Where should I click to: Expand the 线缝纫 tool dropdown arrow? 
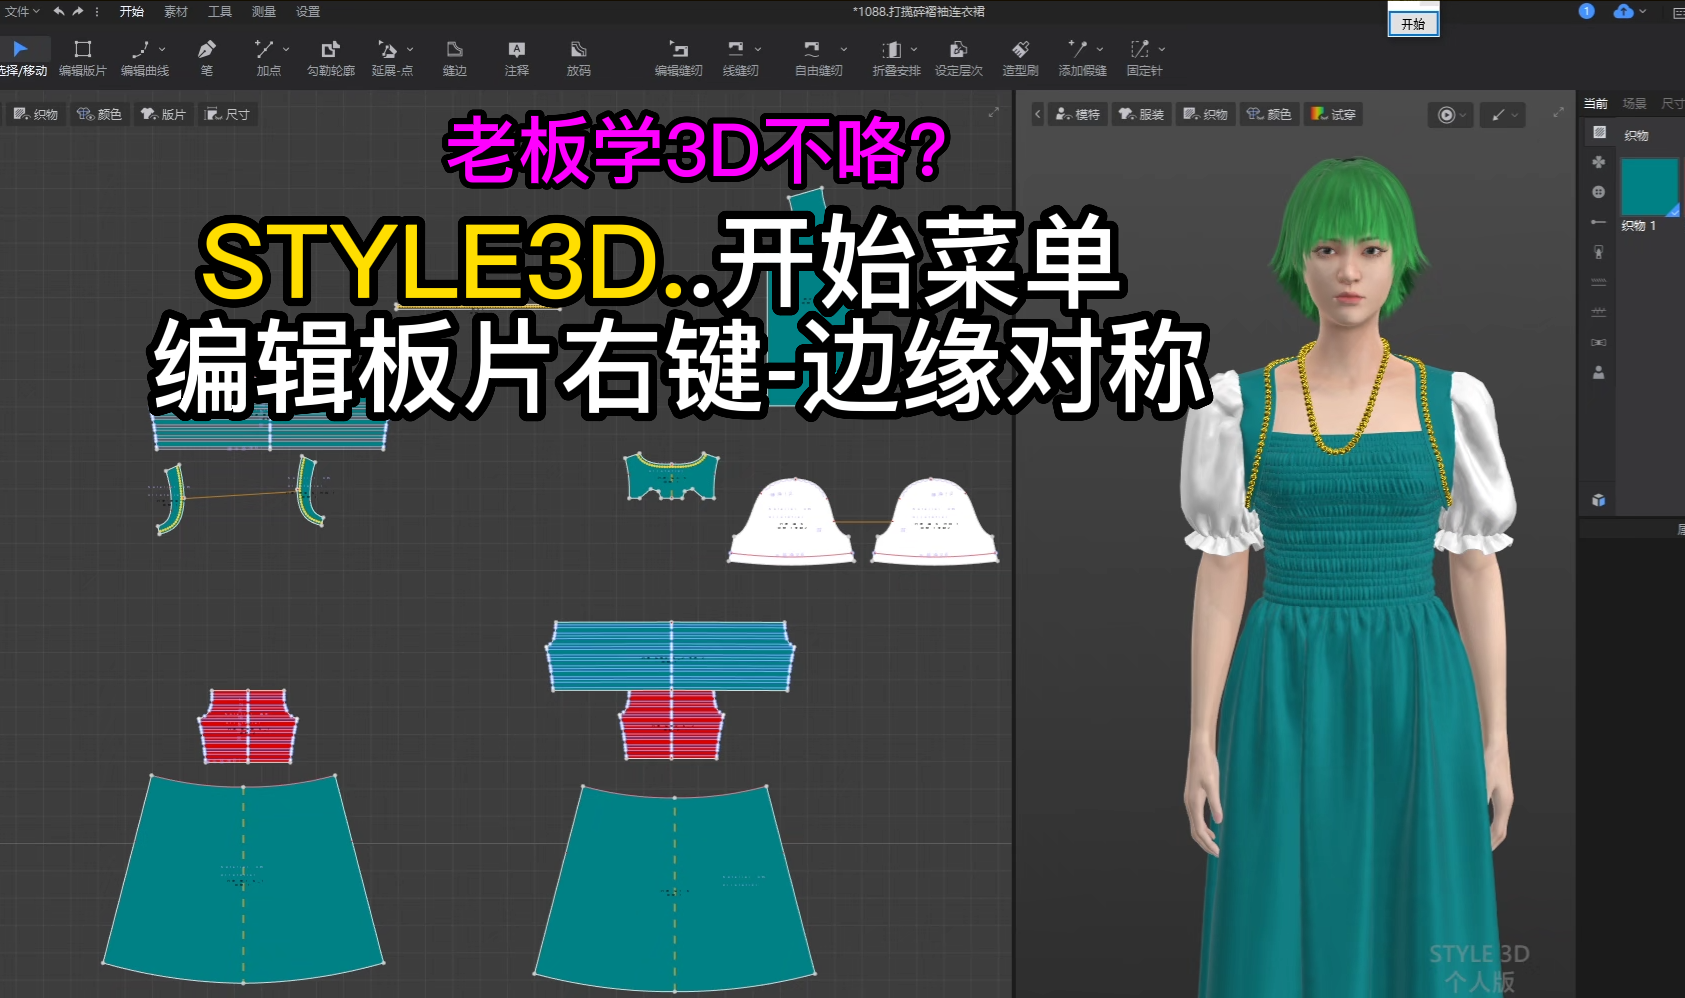pyautogui.click(x=758, y=49)
